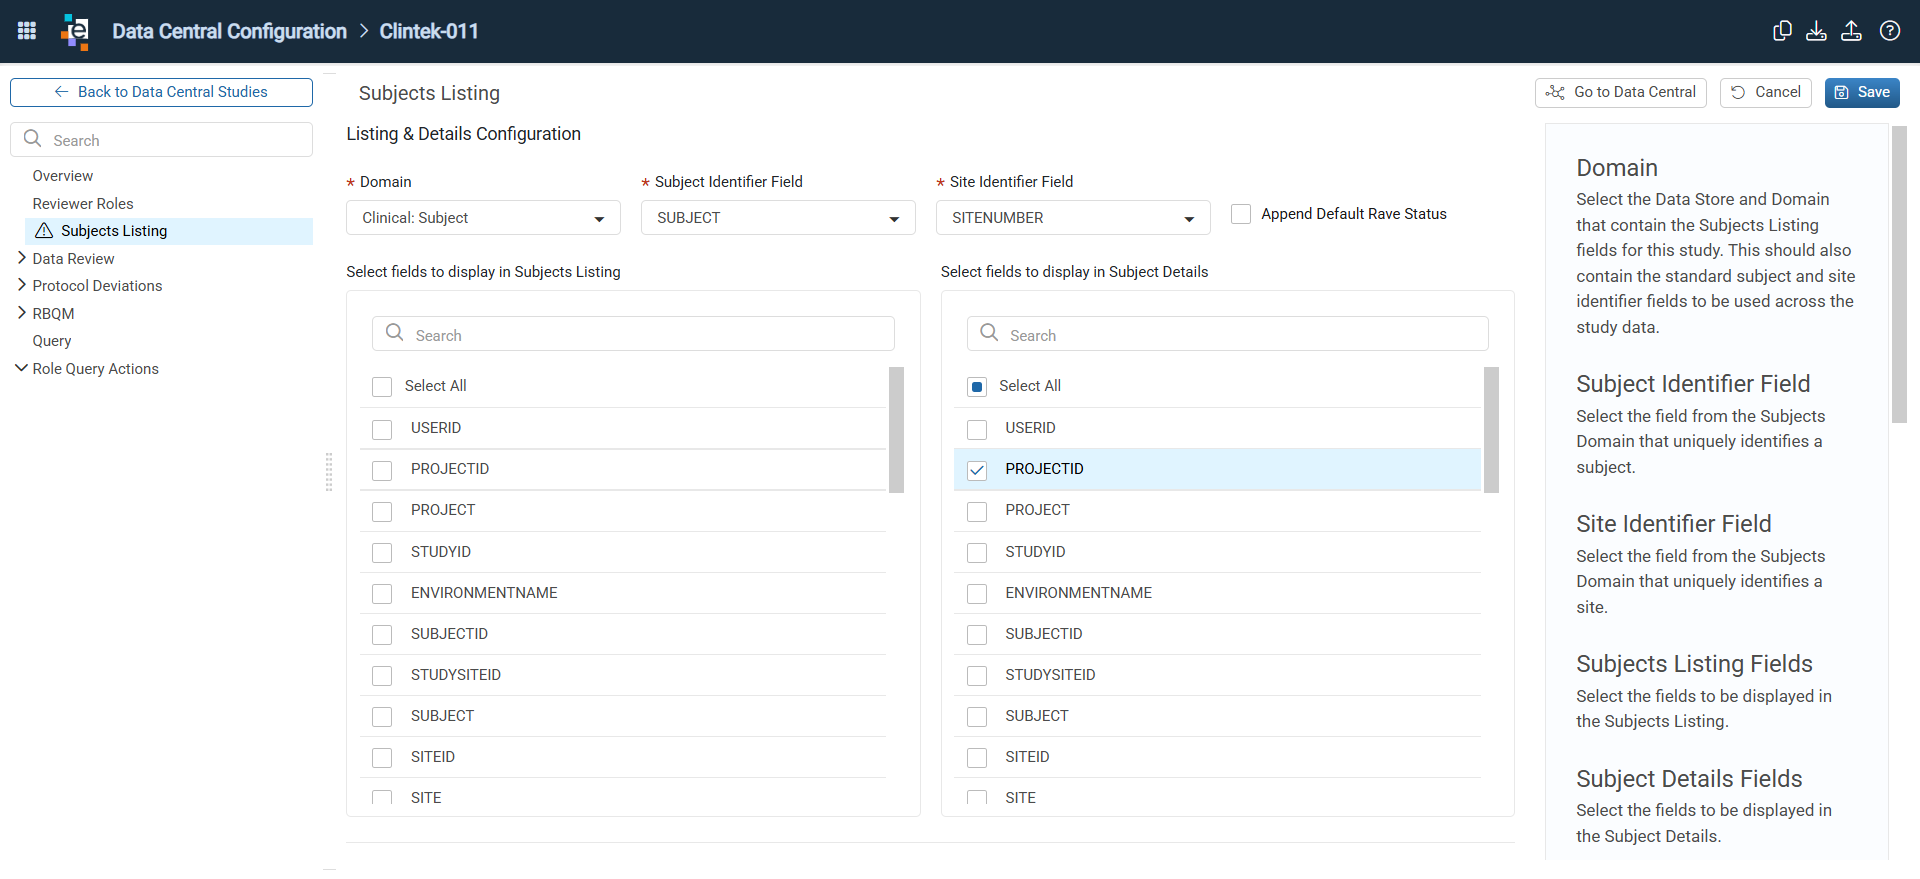Open Overview in sidebar

(62, 176)
